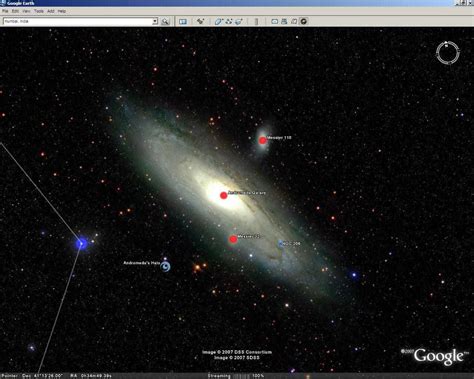Screen dimensions: 474x379
Task: Toggle the sidebar panel icon
Action: click(x=183, y=21)
